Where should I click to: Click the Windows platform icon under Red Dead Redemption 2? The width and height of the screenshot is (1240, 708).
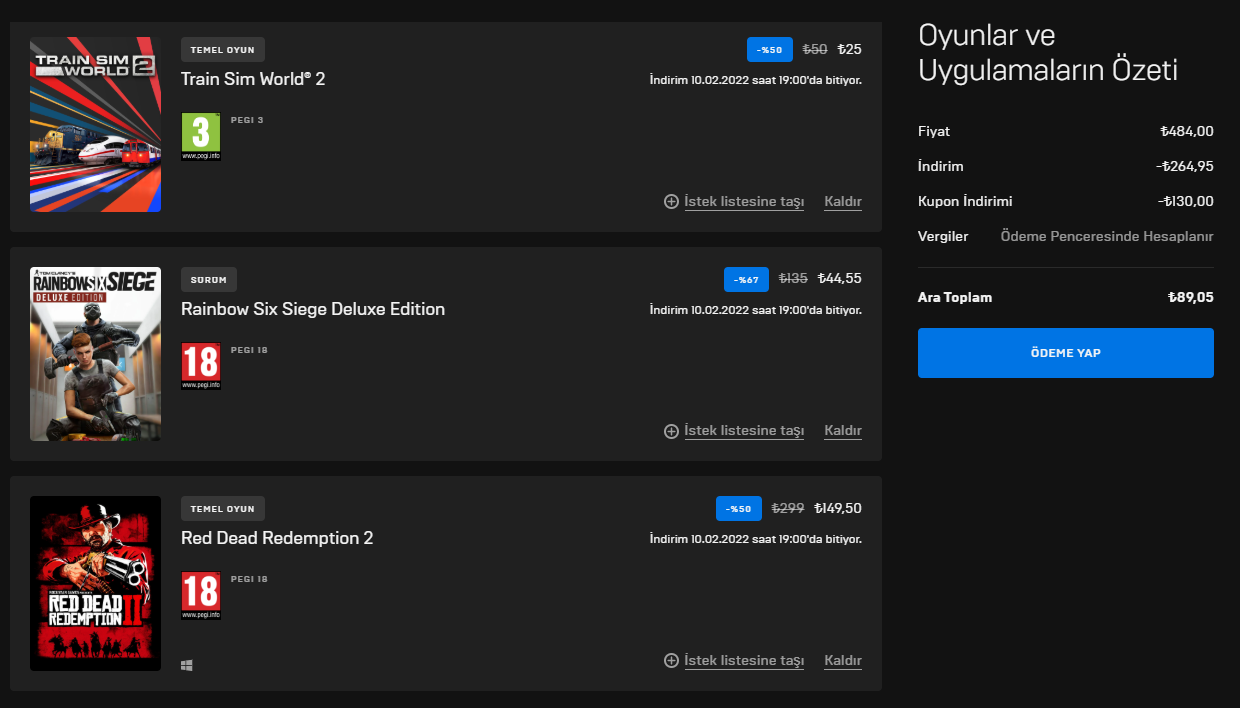pyautogui.click(x=187, y=664)
